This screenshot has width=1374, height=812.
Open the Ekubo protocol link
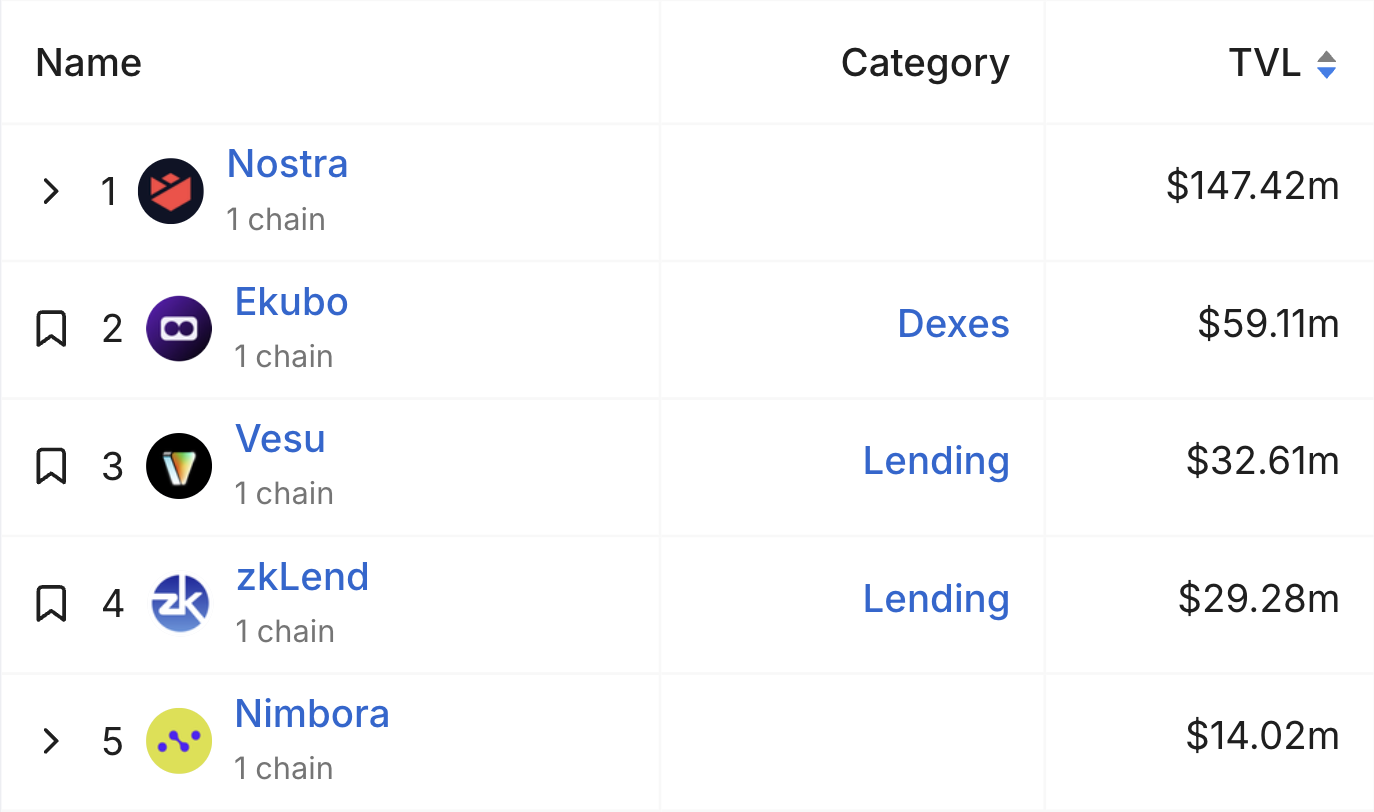point(291,302)
